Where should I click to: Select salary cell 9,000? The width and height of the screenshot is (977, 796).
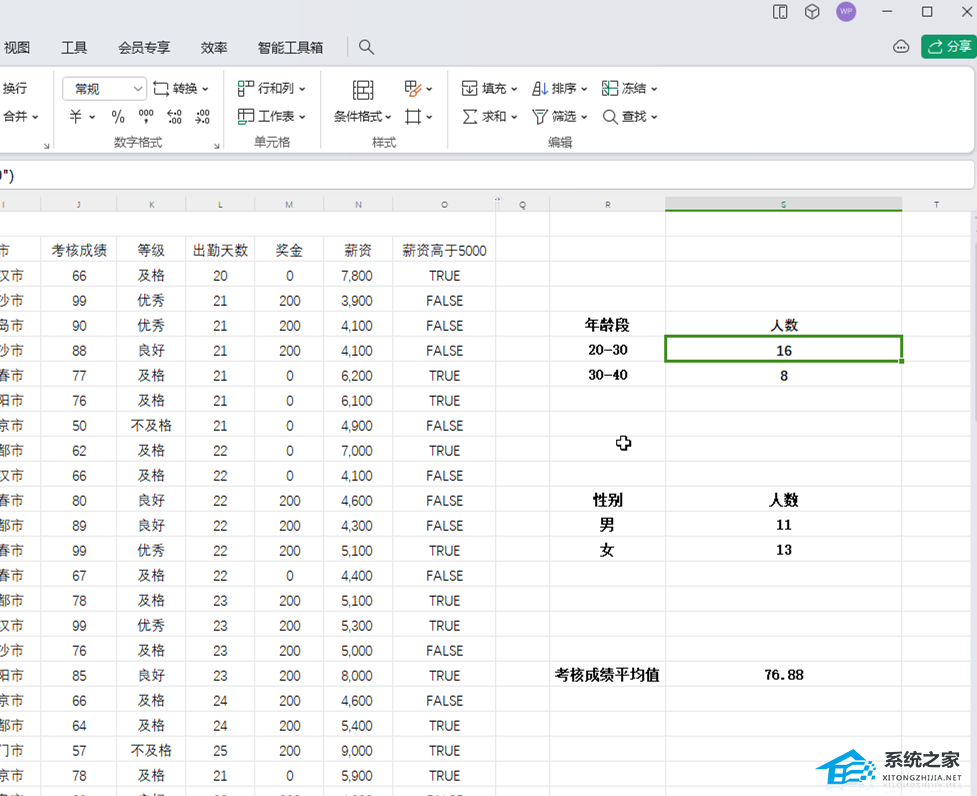(358, 751)
